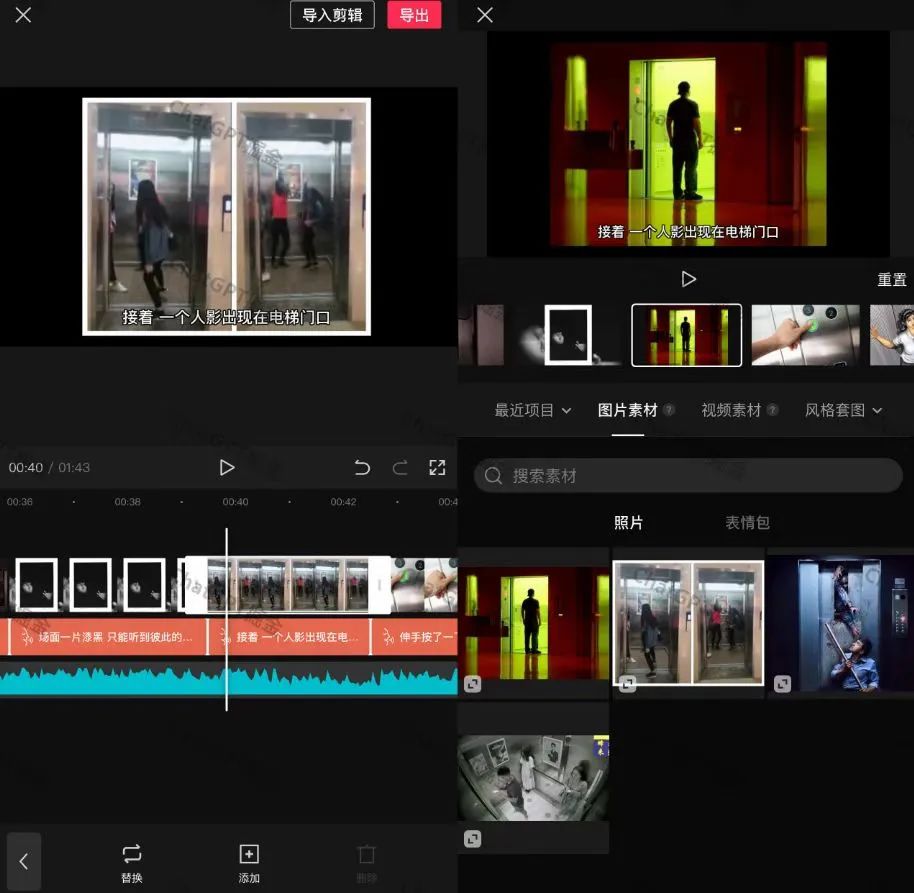Expand the 最近项目 dropdown
Viewport: 914px width, 893px height.
533,410
